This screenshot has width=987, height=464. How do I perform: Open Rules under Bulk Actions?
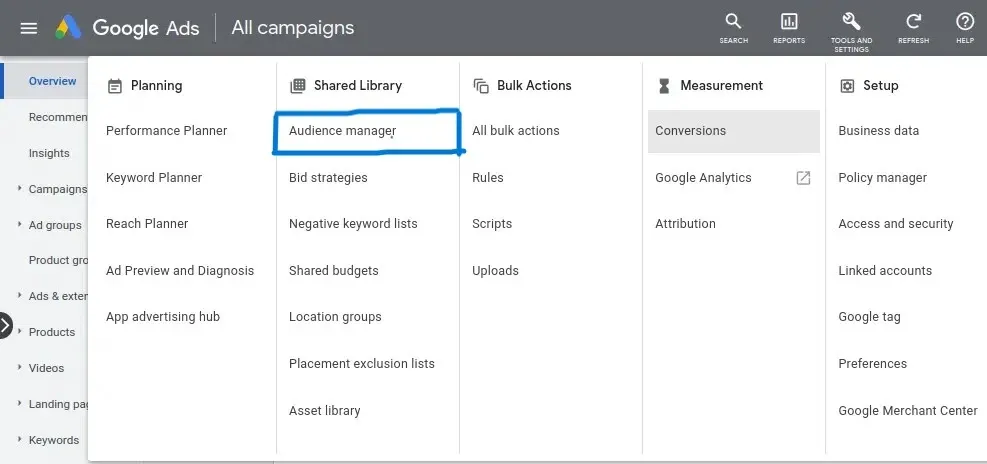click(x=488, y=178)
